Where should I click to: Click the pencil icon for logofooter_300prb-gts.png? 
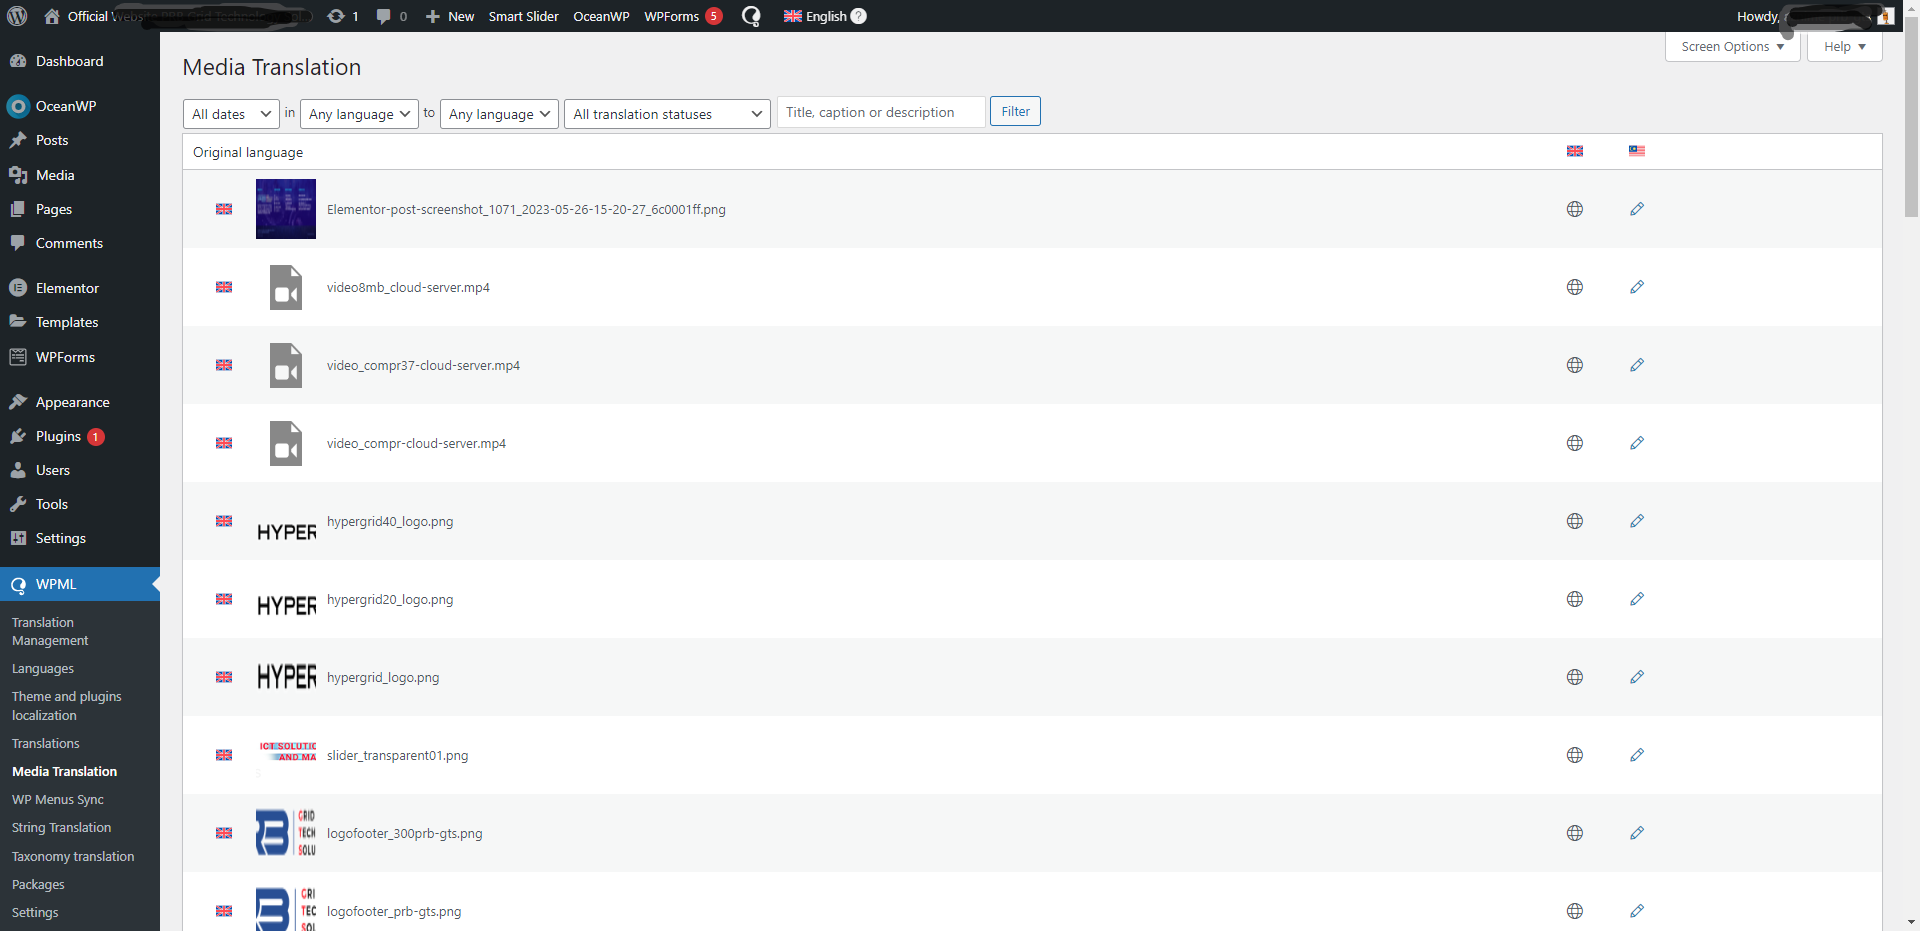1637,833
